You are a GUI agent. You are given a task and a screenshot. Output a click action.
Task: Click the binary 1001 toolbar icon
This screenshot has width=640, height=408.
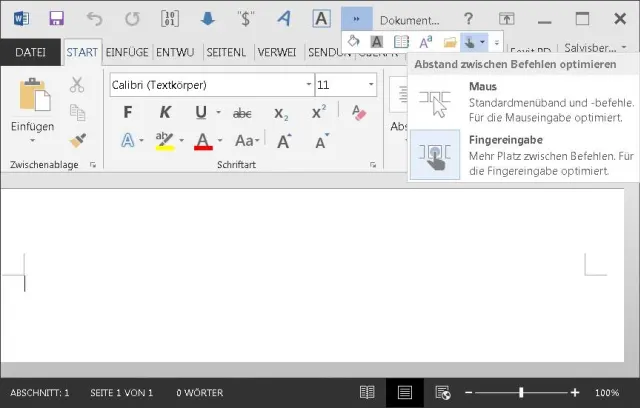(170, 19)
